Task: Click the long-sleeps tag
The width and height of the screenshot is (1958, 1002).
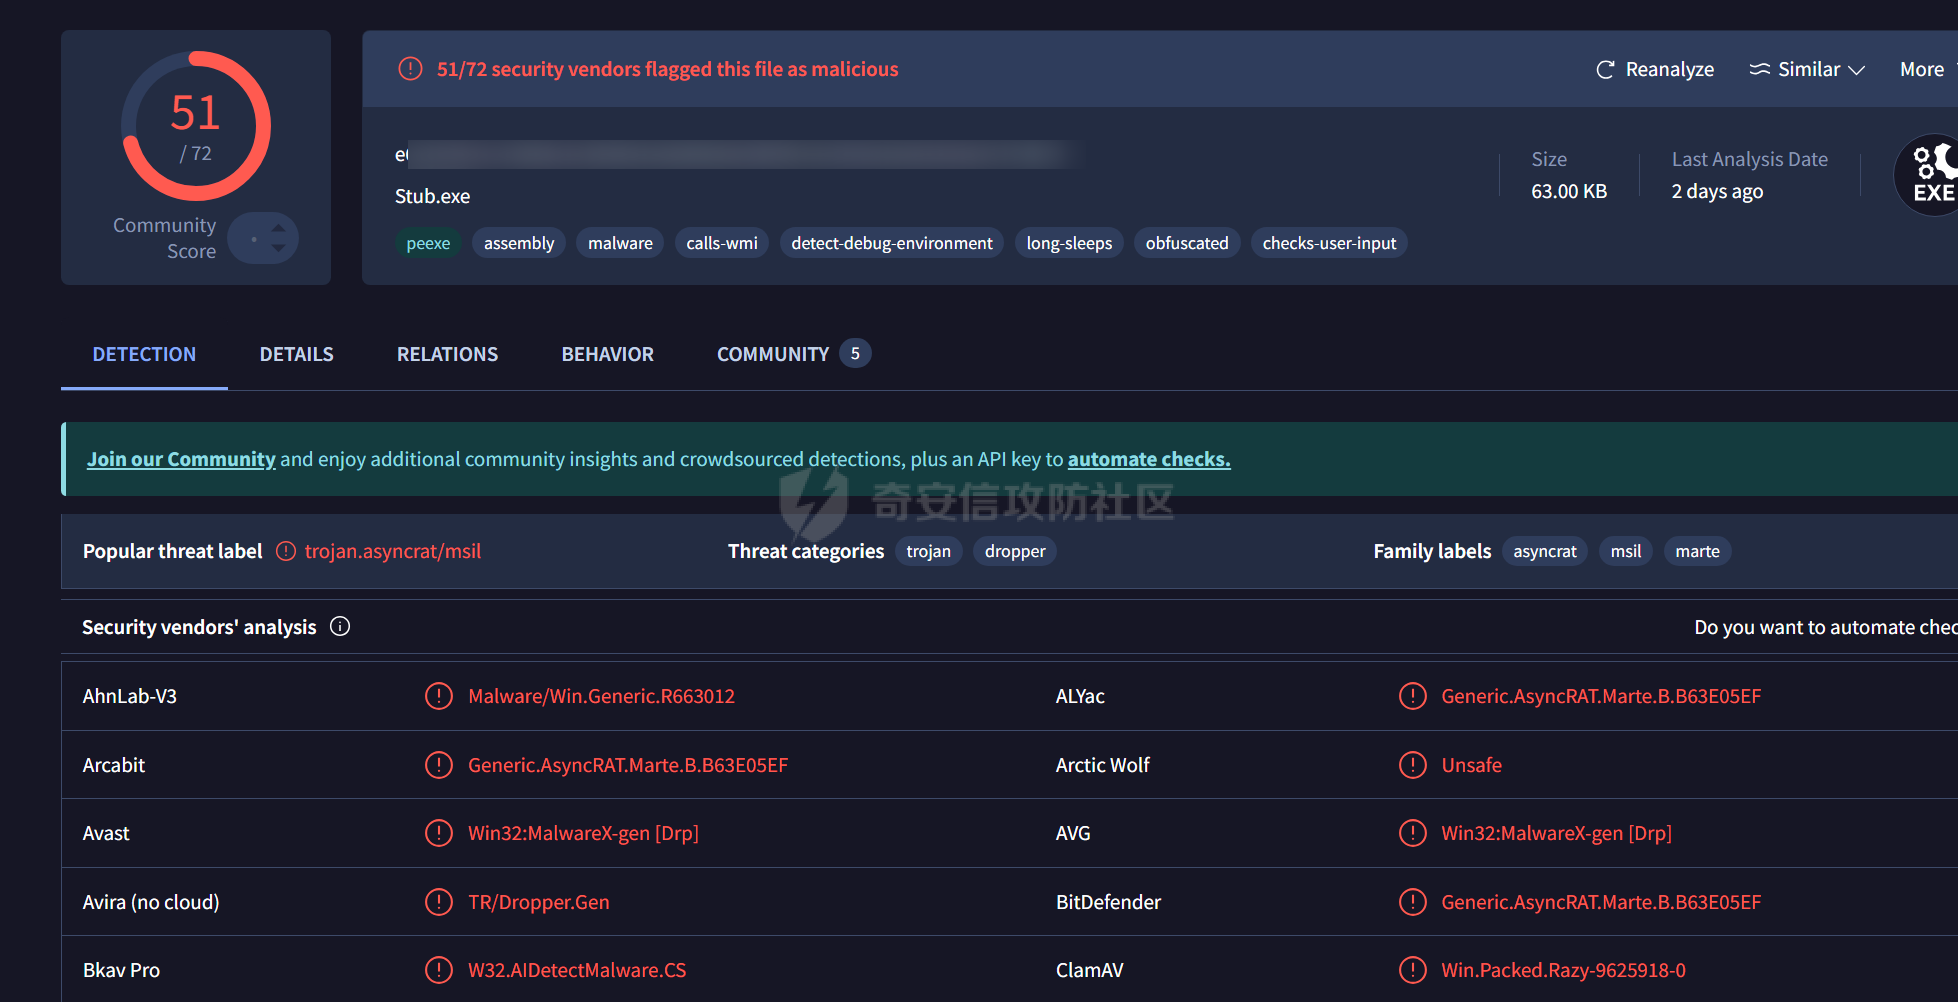Action: (1069, 243)
